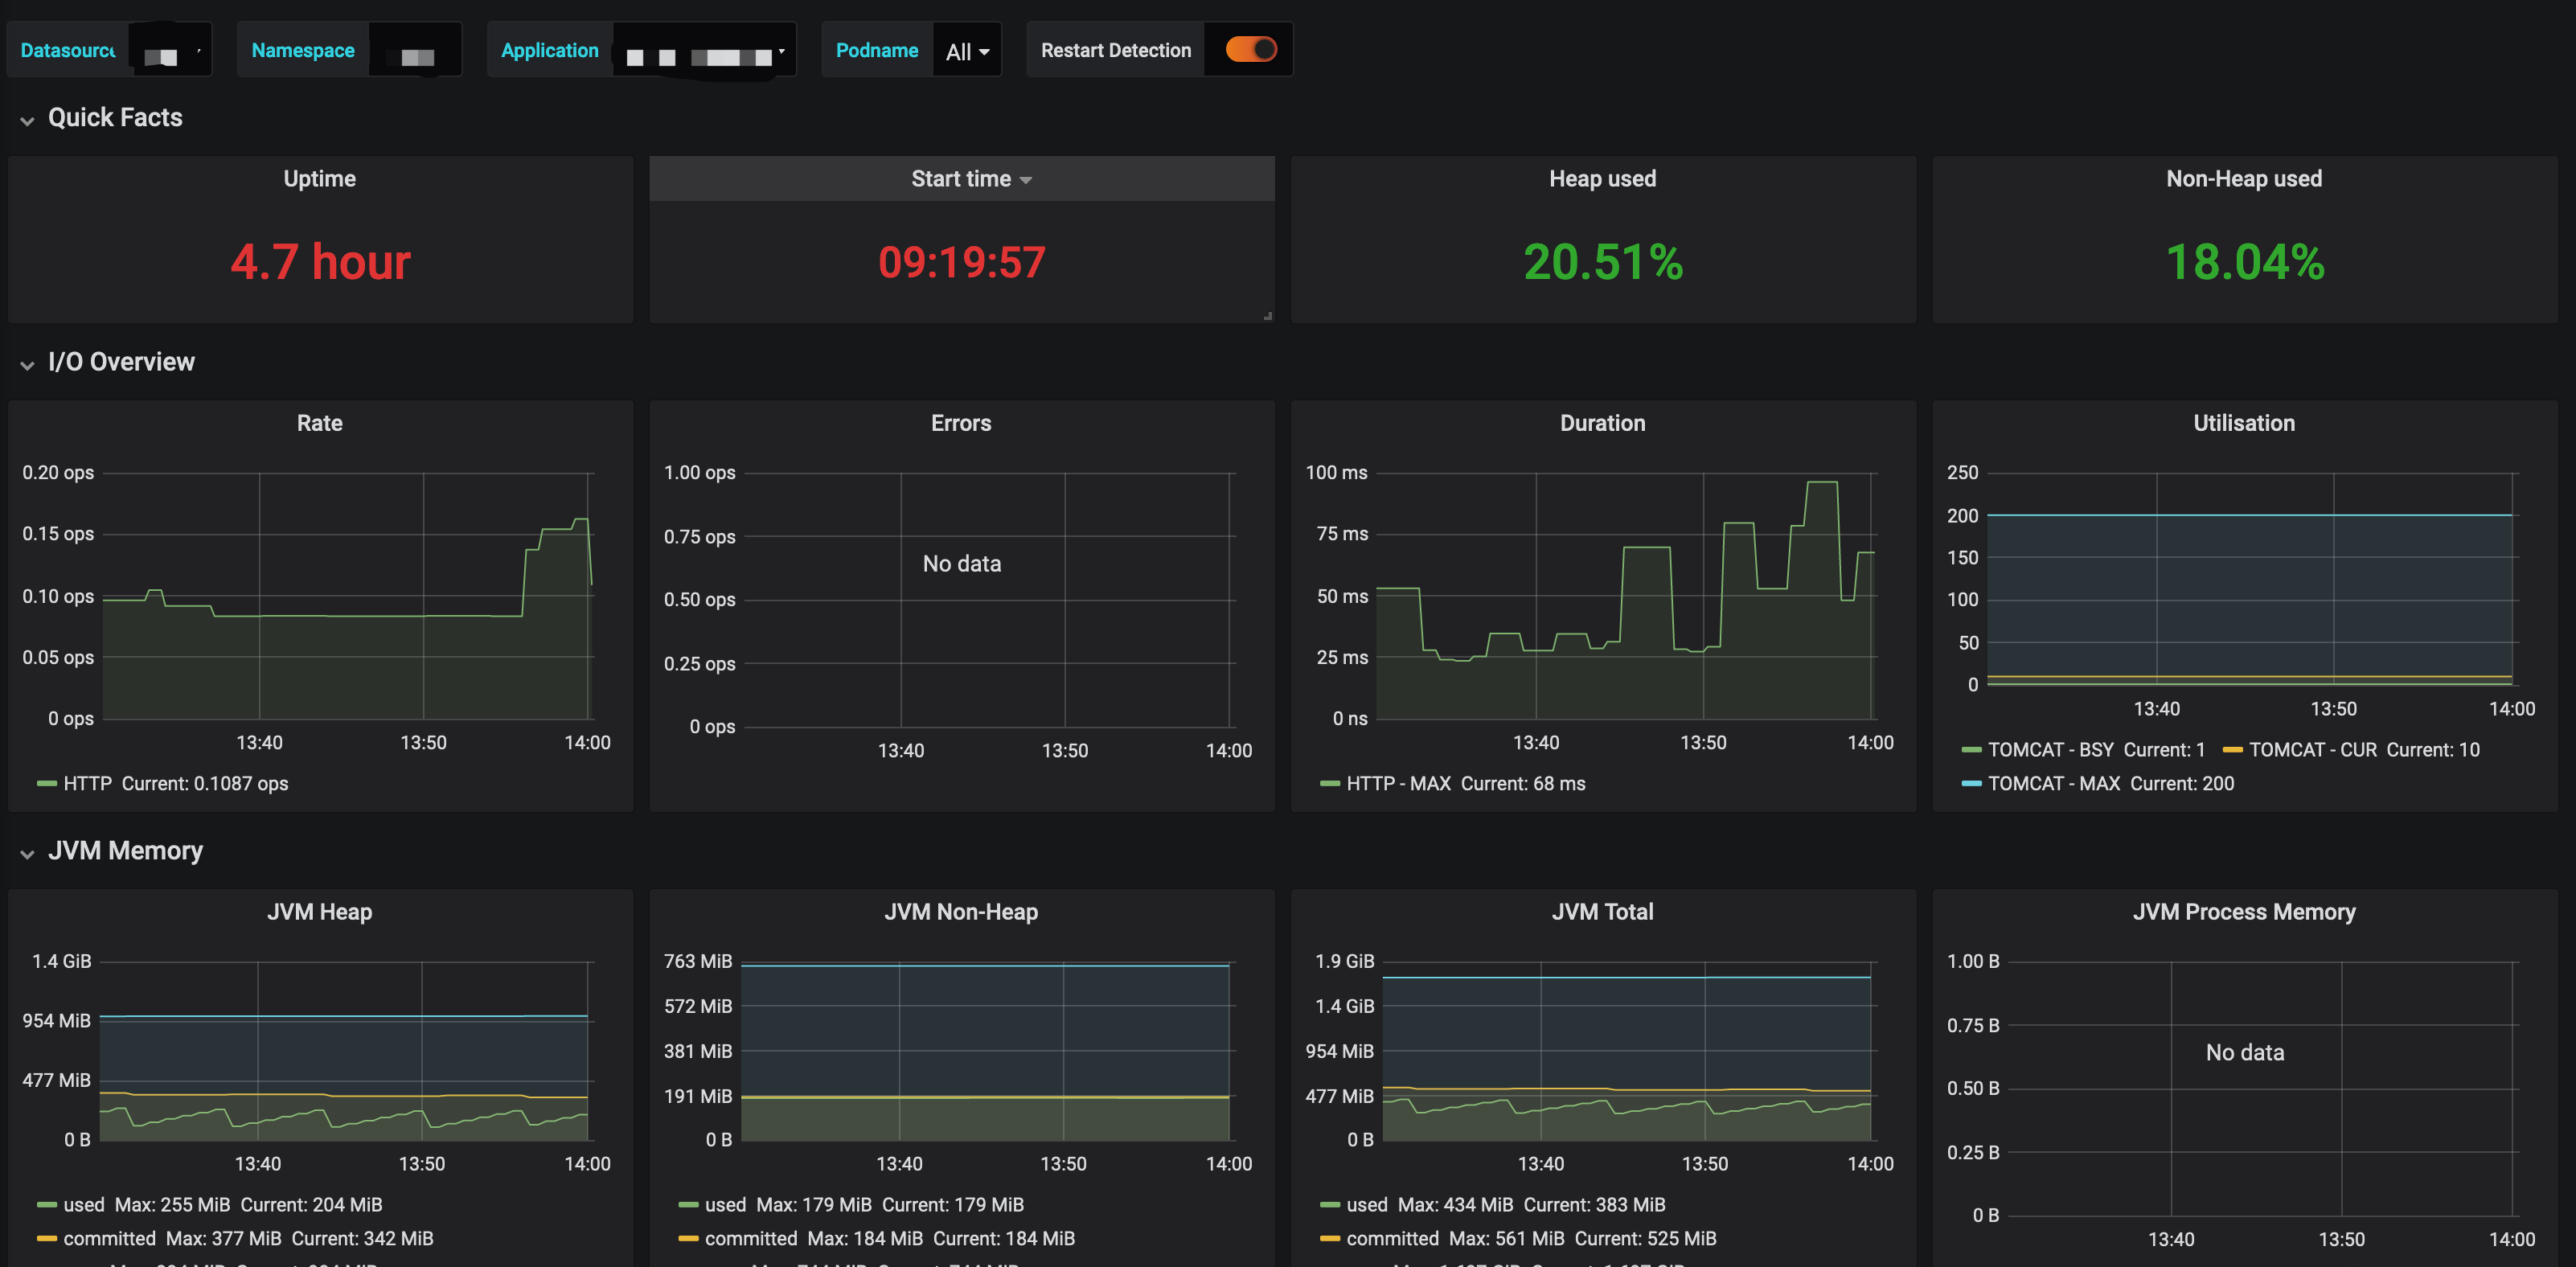Click the HTTP legend color swatch in Rate
Screen dimensions: 2576x1267
(46, 783)
